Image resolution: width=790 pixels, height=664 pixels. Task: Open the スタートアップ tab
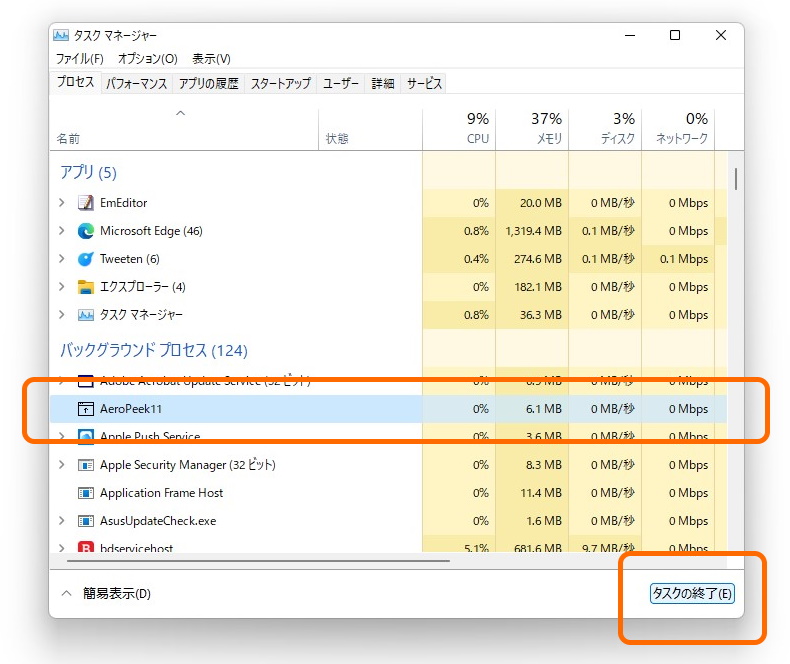281,84
